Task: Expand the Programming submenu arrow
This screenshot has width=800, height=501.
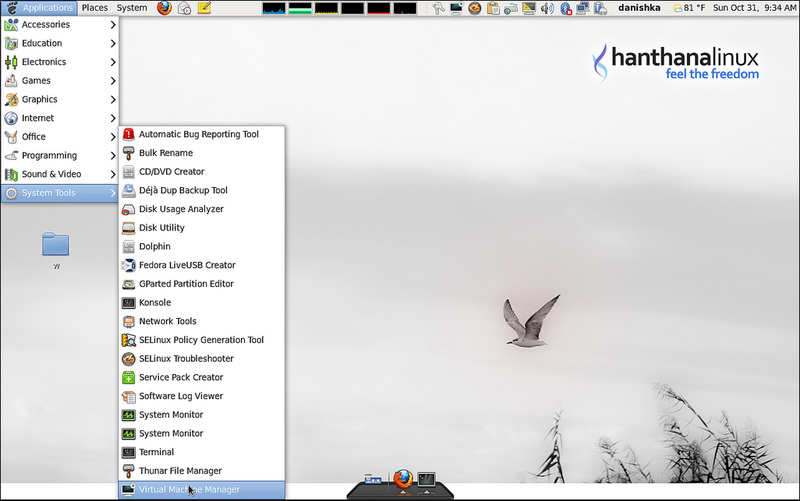Action: pyautogui.click(x=113, y=156)
